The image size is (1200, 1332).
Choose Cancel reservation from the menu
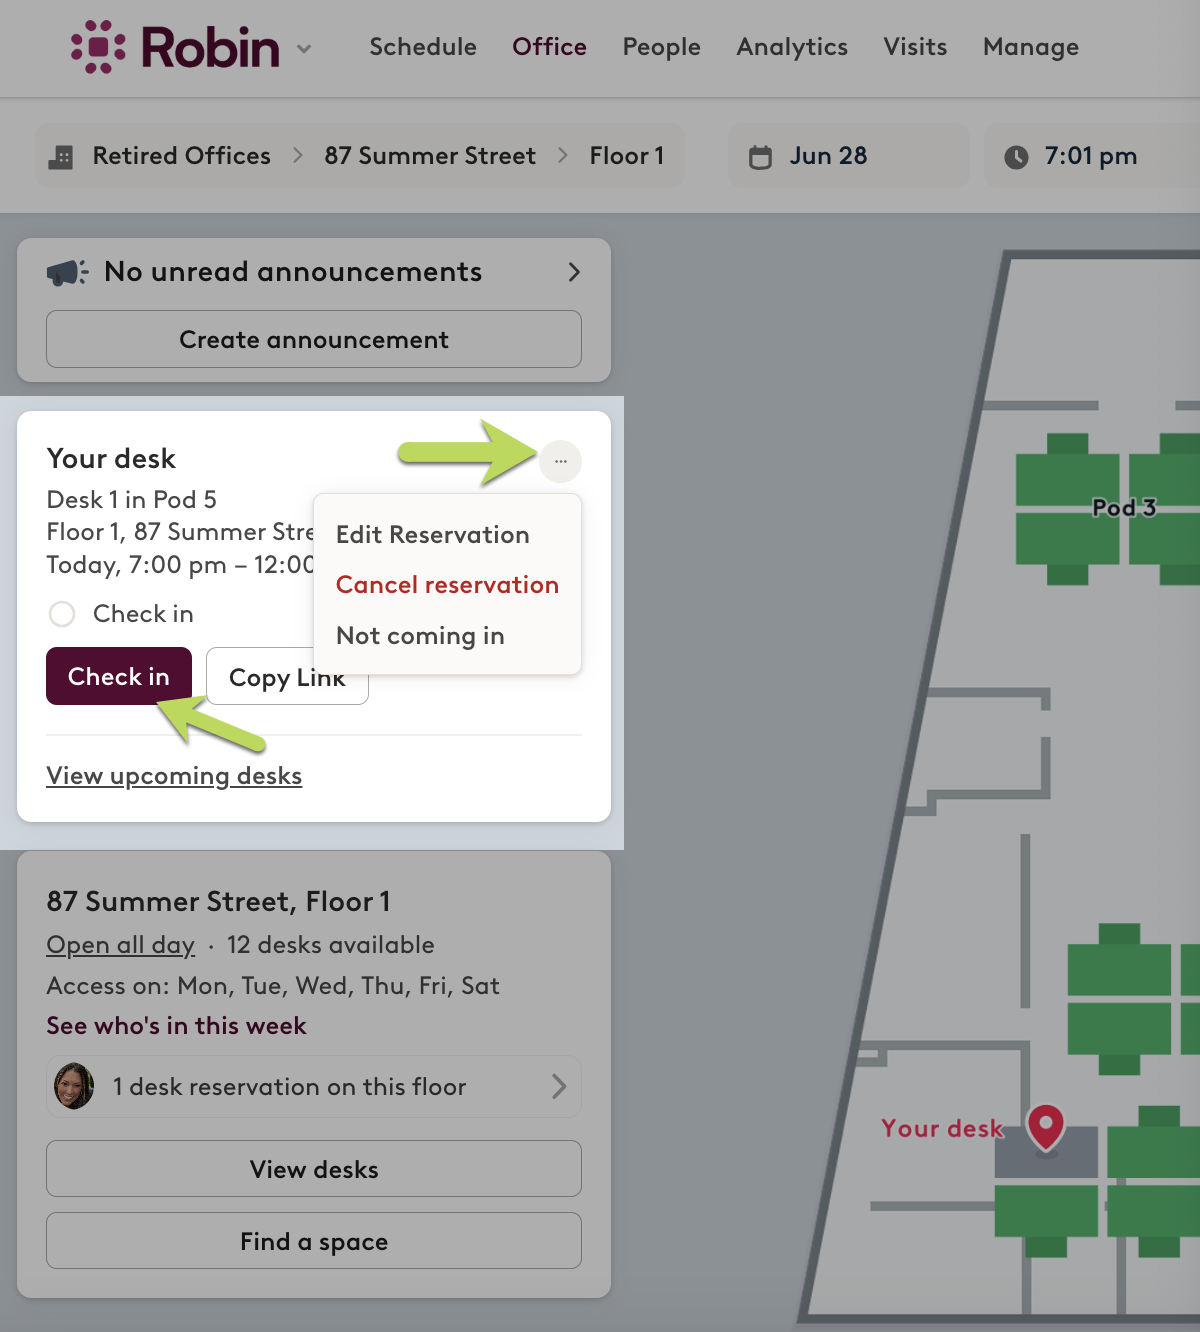pyautogui.click(x=447, y=585)
